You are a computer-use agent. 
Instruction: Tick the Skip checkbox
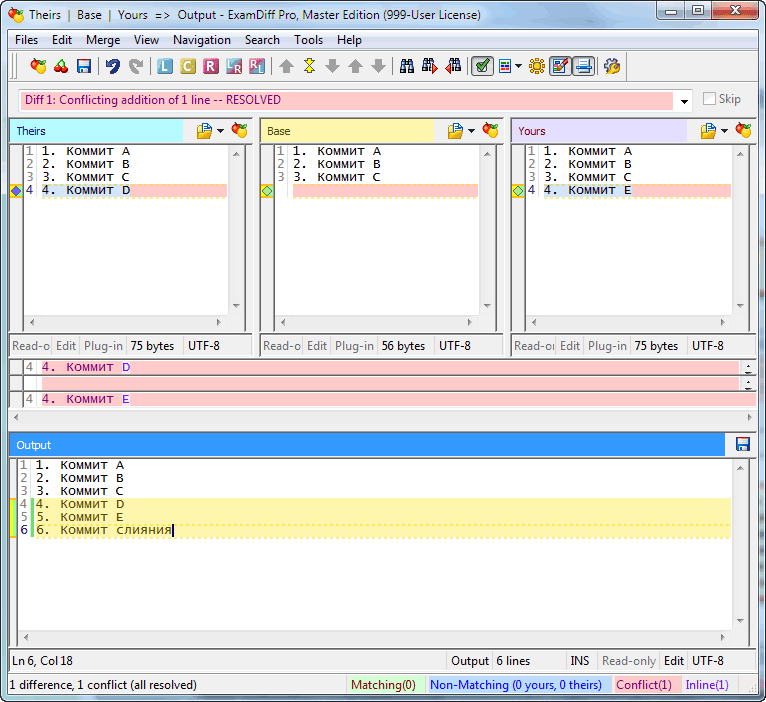(709, 99)
